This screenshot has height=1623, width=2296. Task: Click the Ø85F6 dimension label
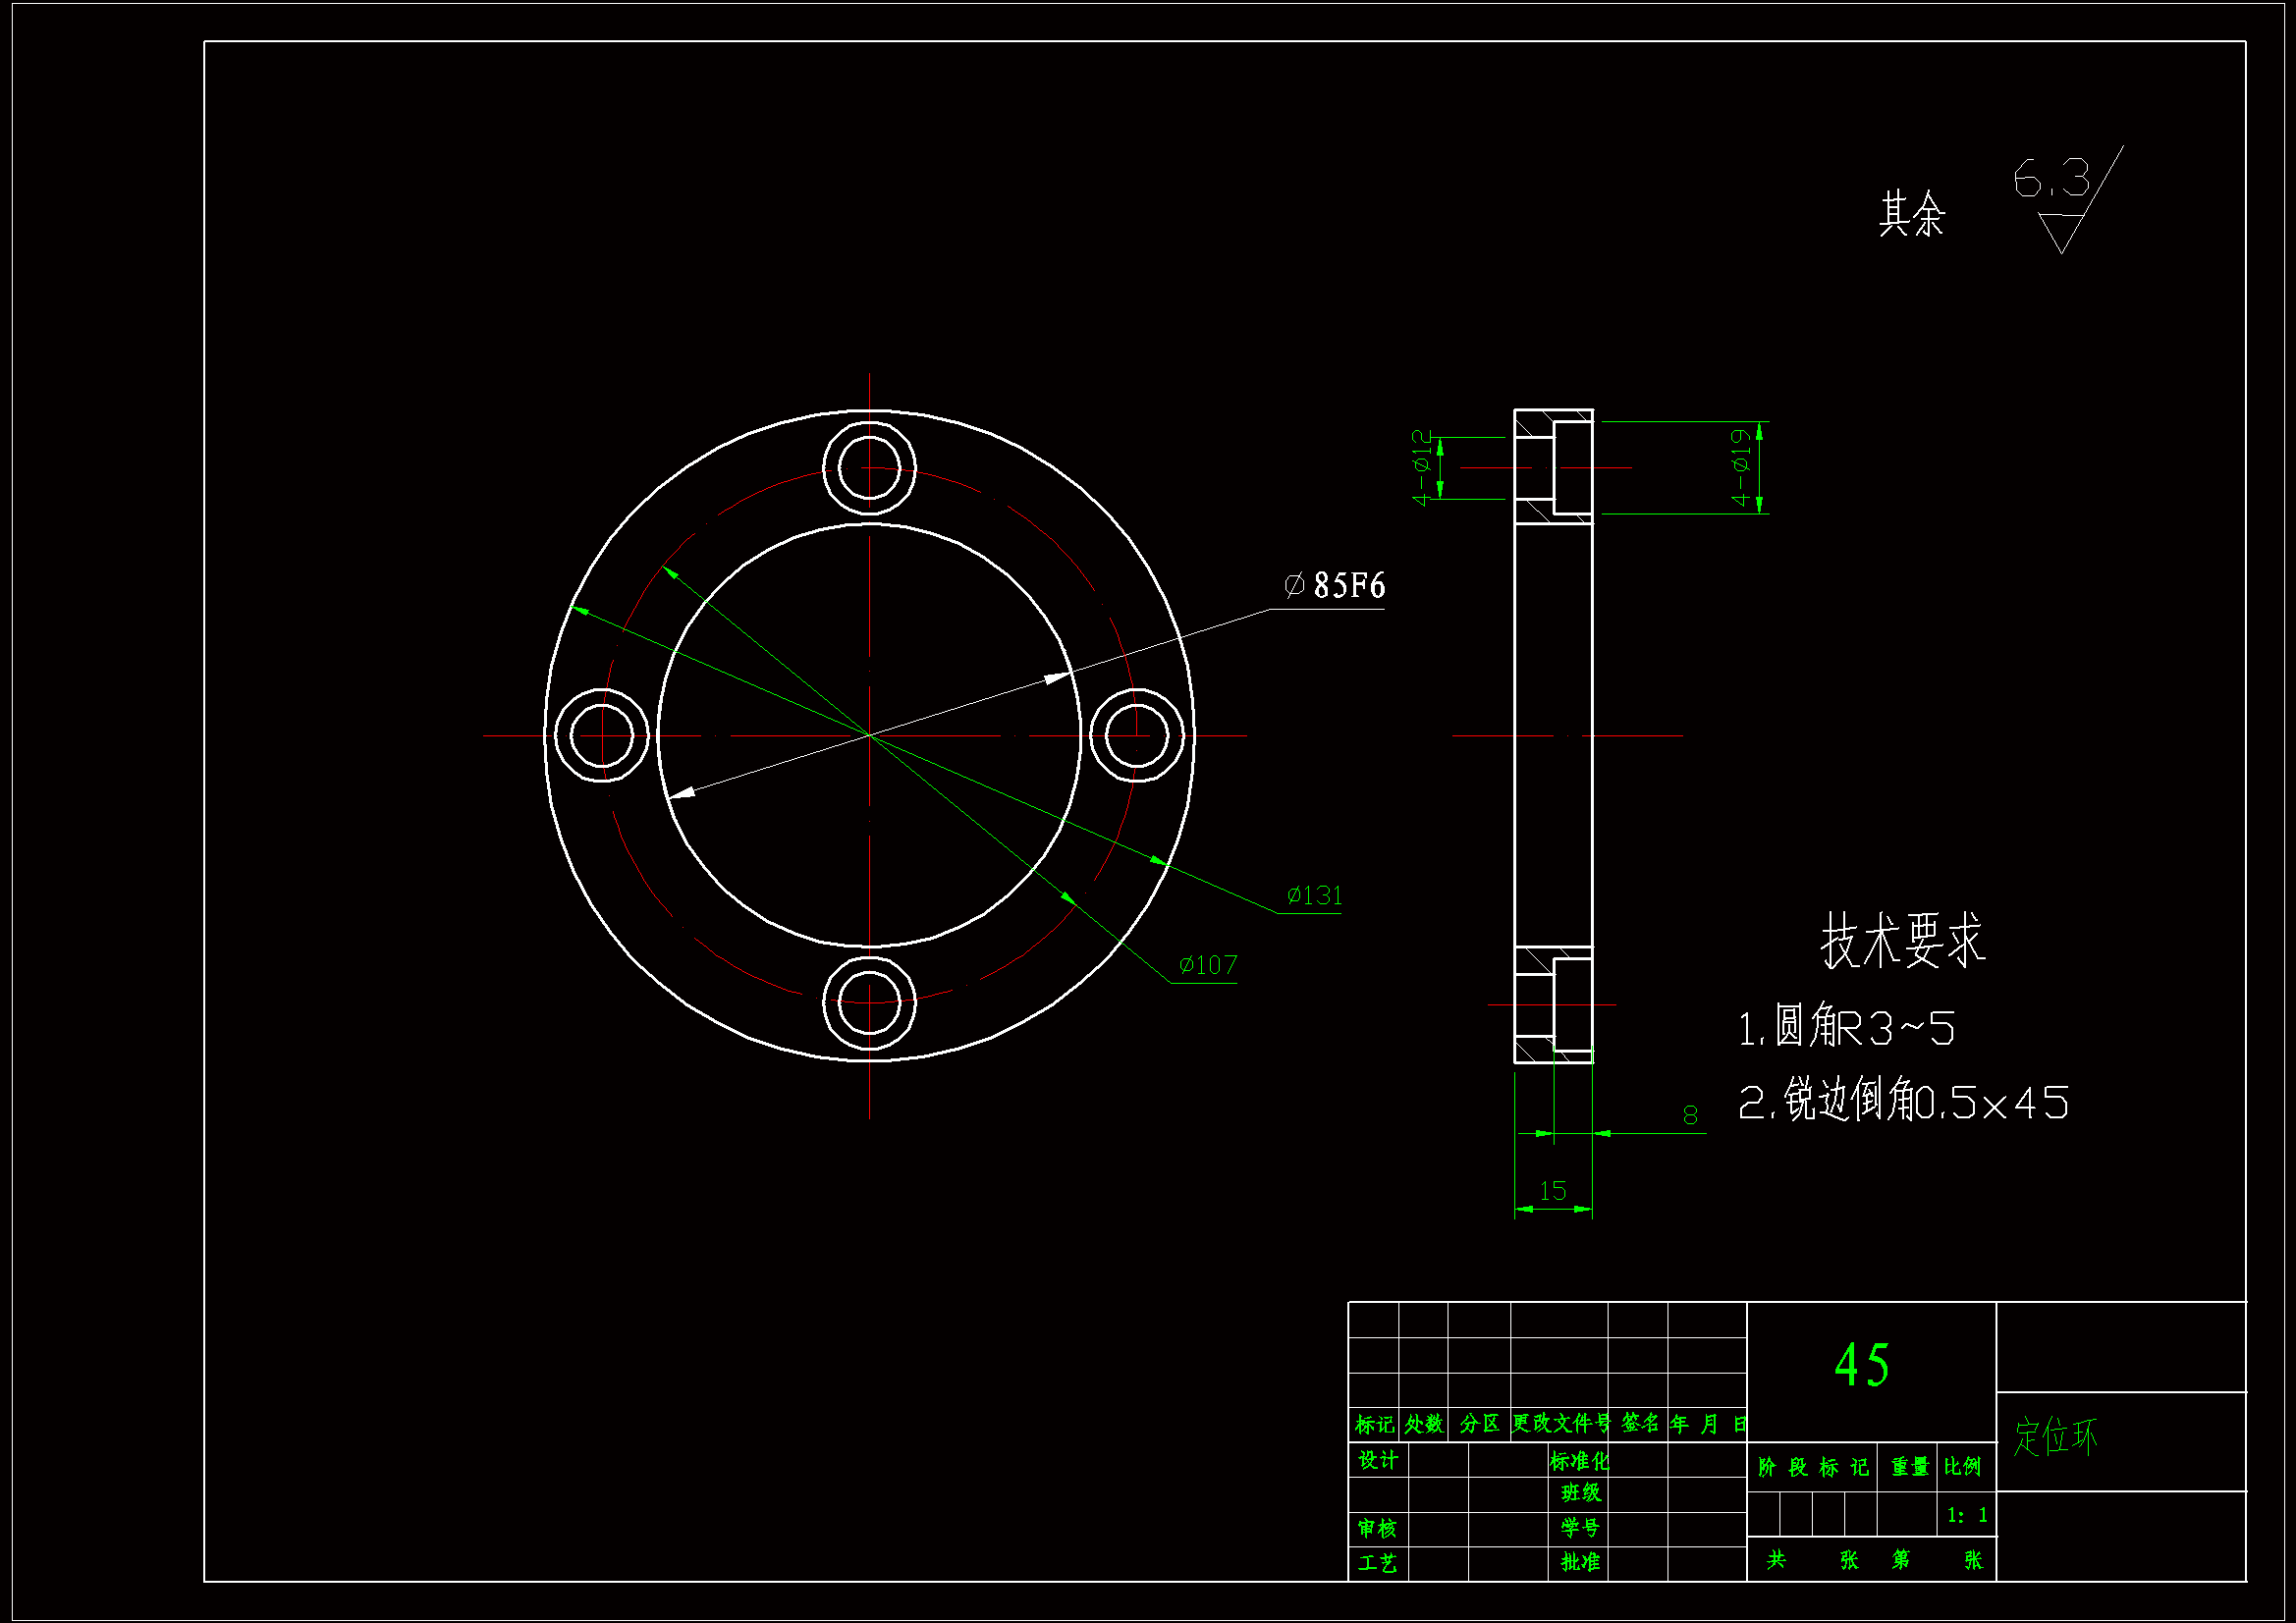(1334, 586)
